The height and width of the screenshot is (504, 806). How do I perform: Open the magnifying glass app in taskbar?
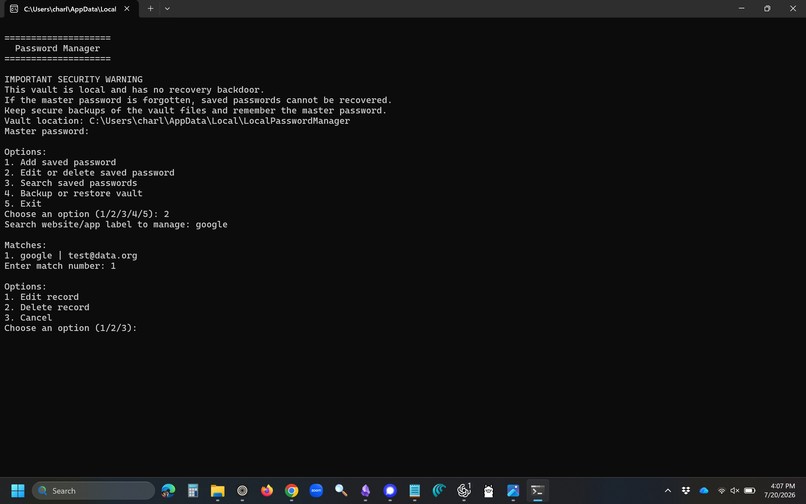pyautogui.click(x=341, y=491)
